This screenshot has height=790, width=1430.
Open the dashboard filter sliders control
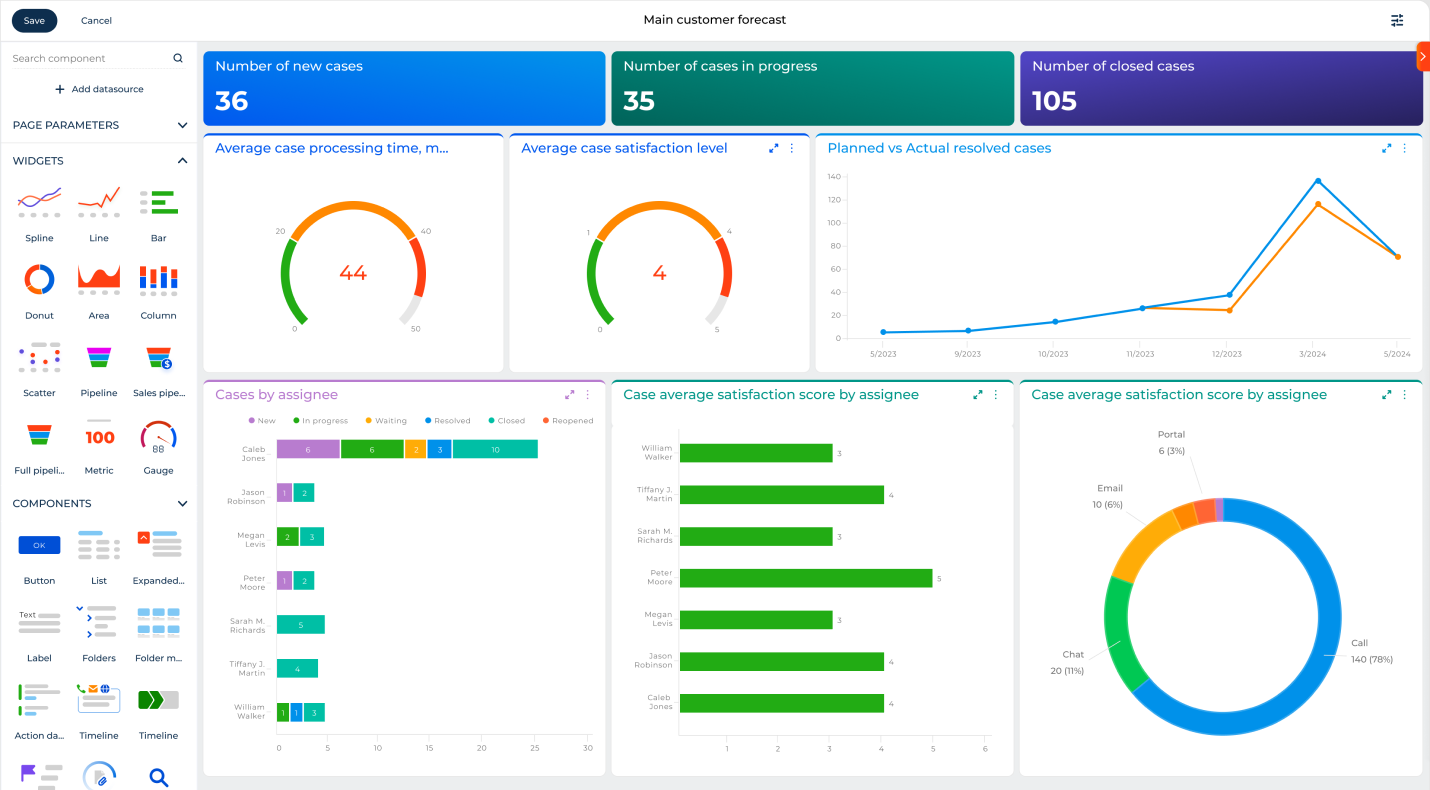point(1397,20)
